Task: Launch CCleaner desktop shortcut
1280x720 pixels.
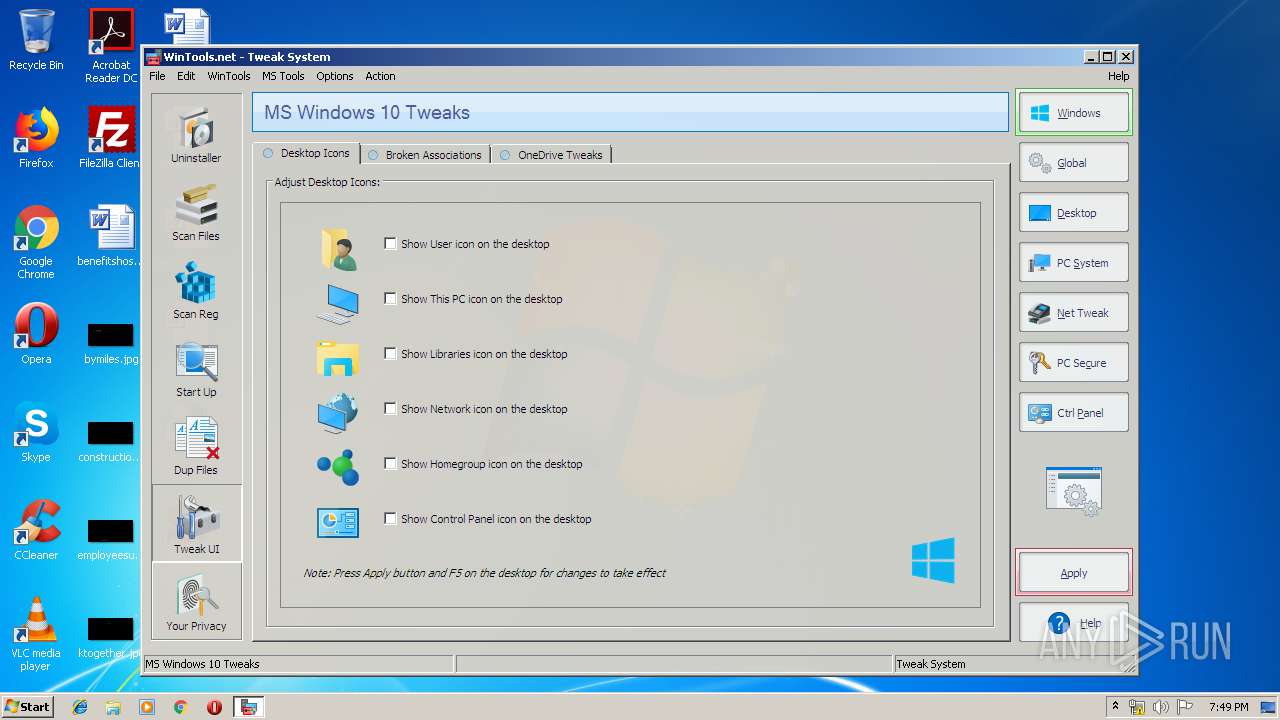Action: coord(36,530)
